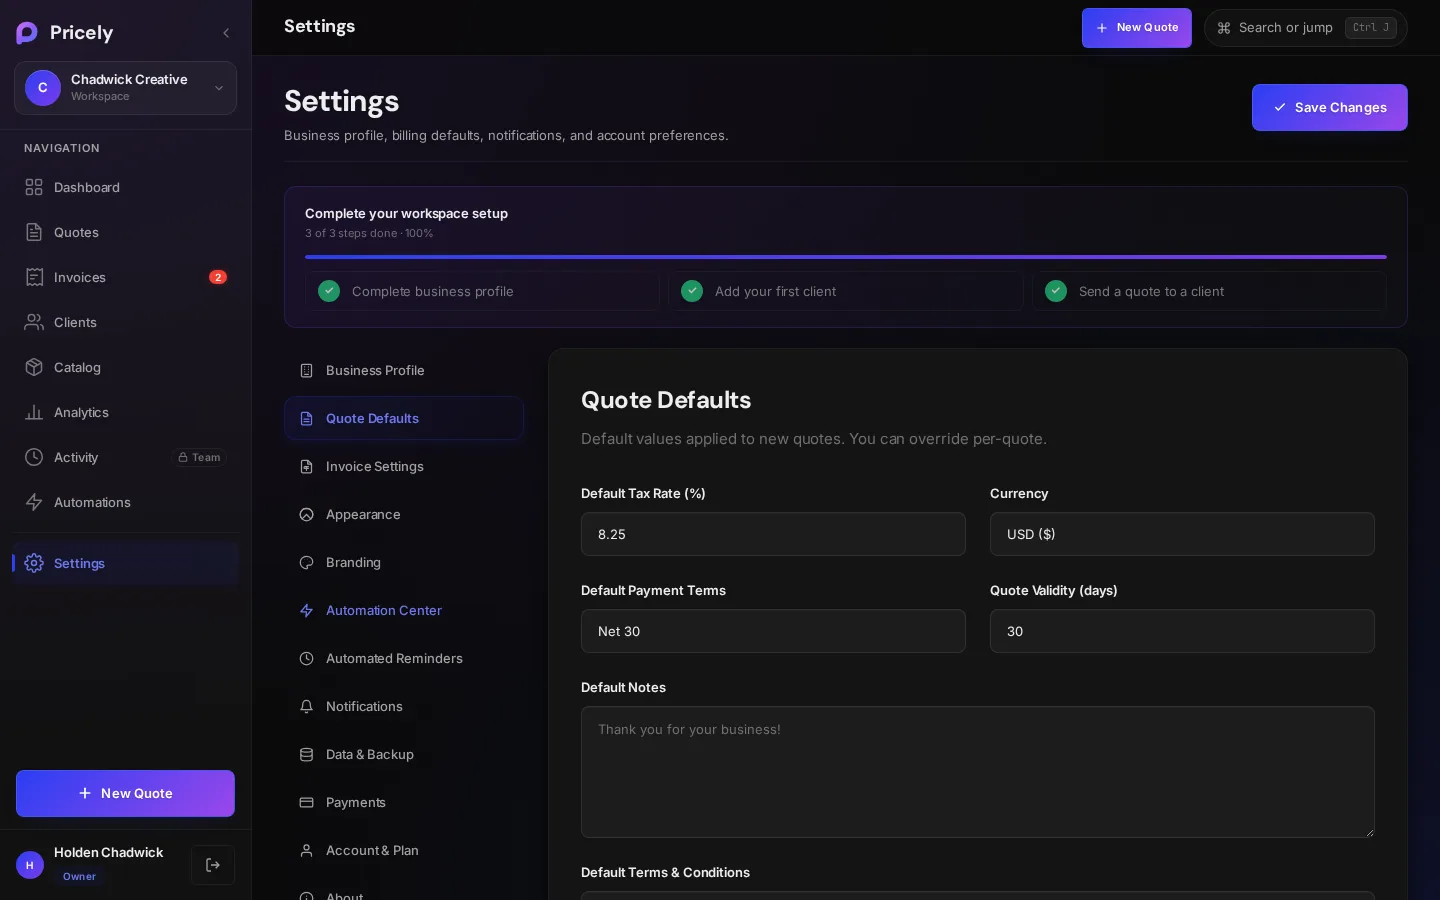This screenshot has width=1440, height=900.
Task: Click the Payments card icon
Action: (x=307, y=802)
